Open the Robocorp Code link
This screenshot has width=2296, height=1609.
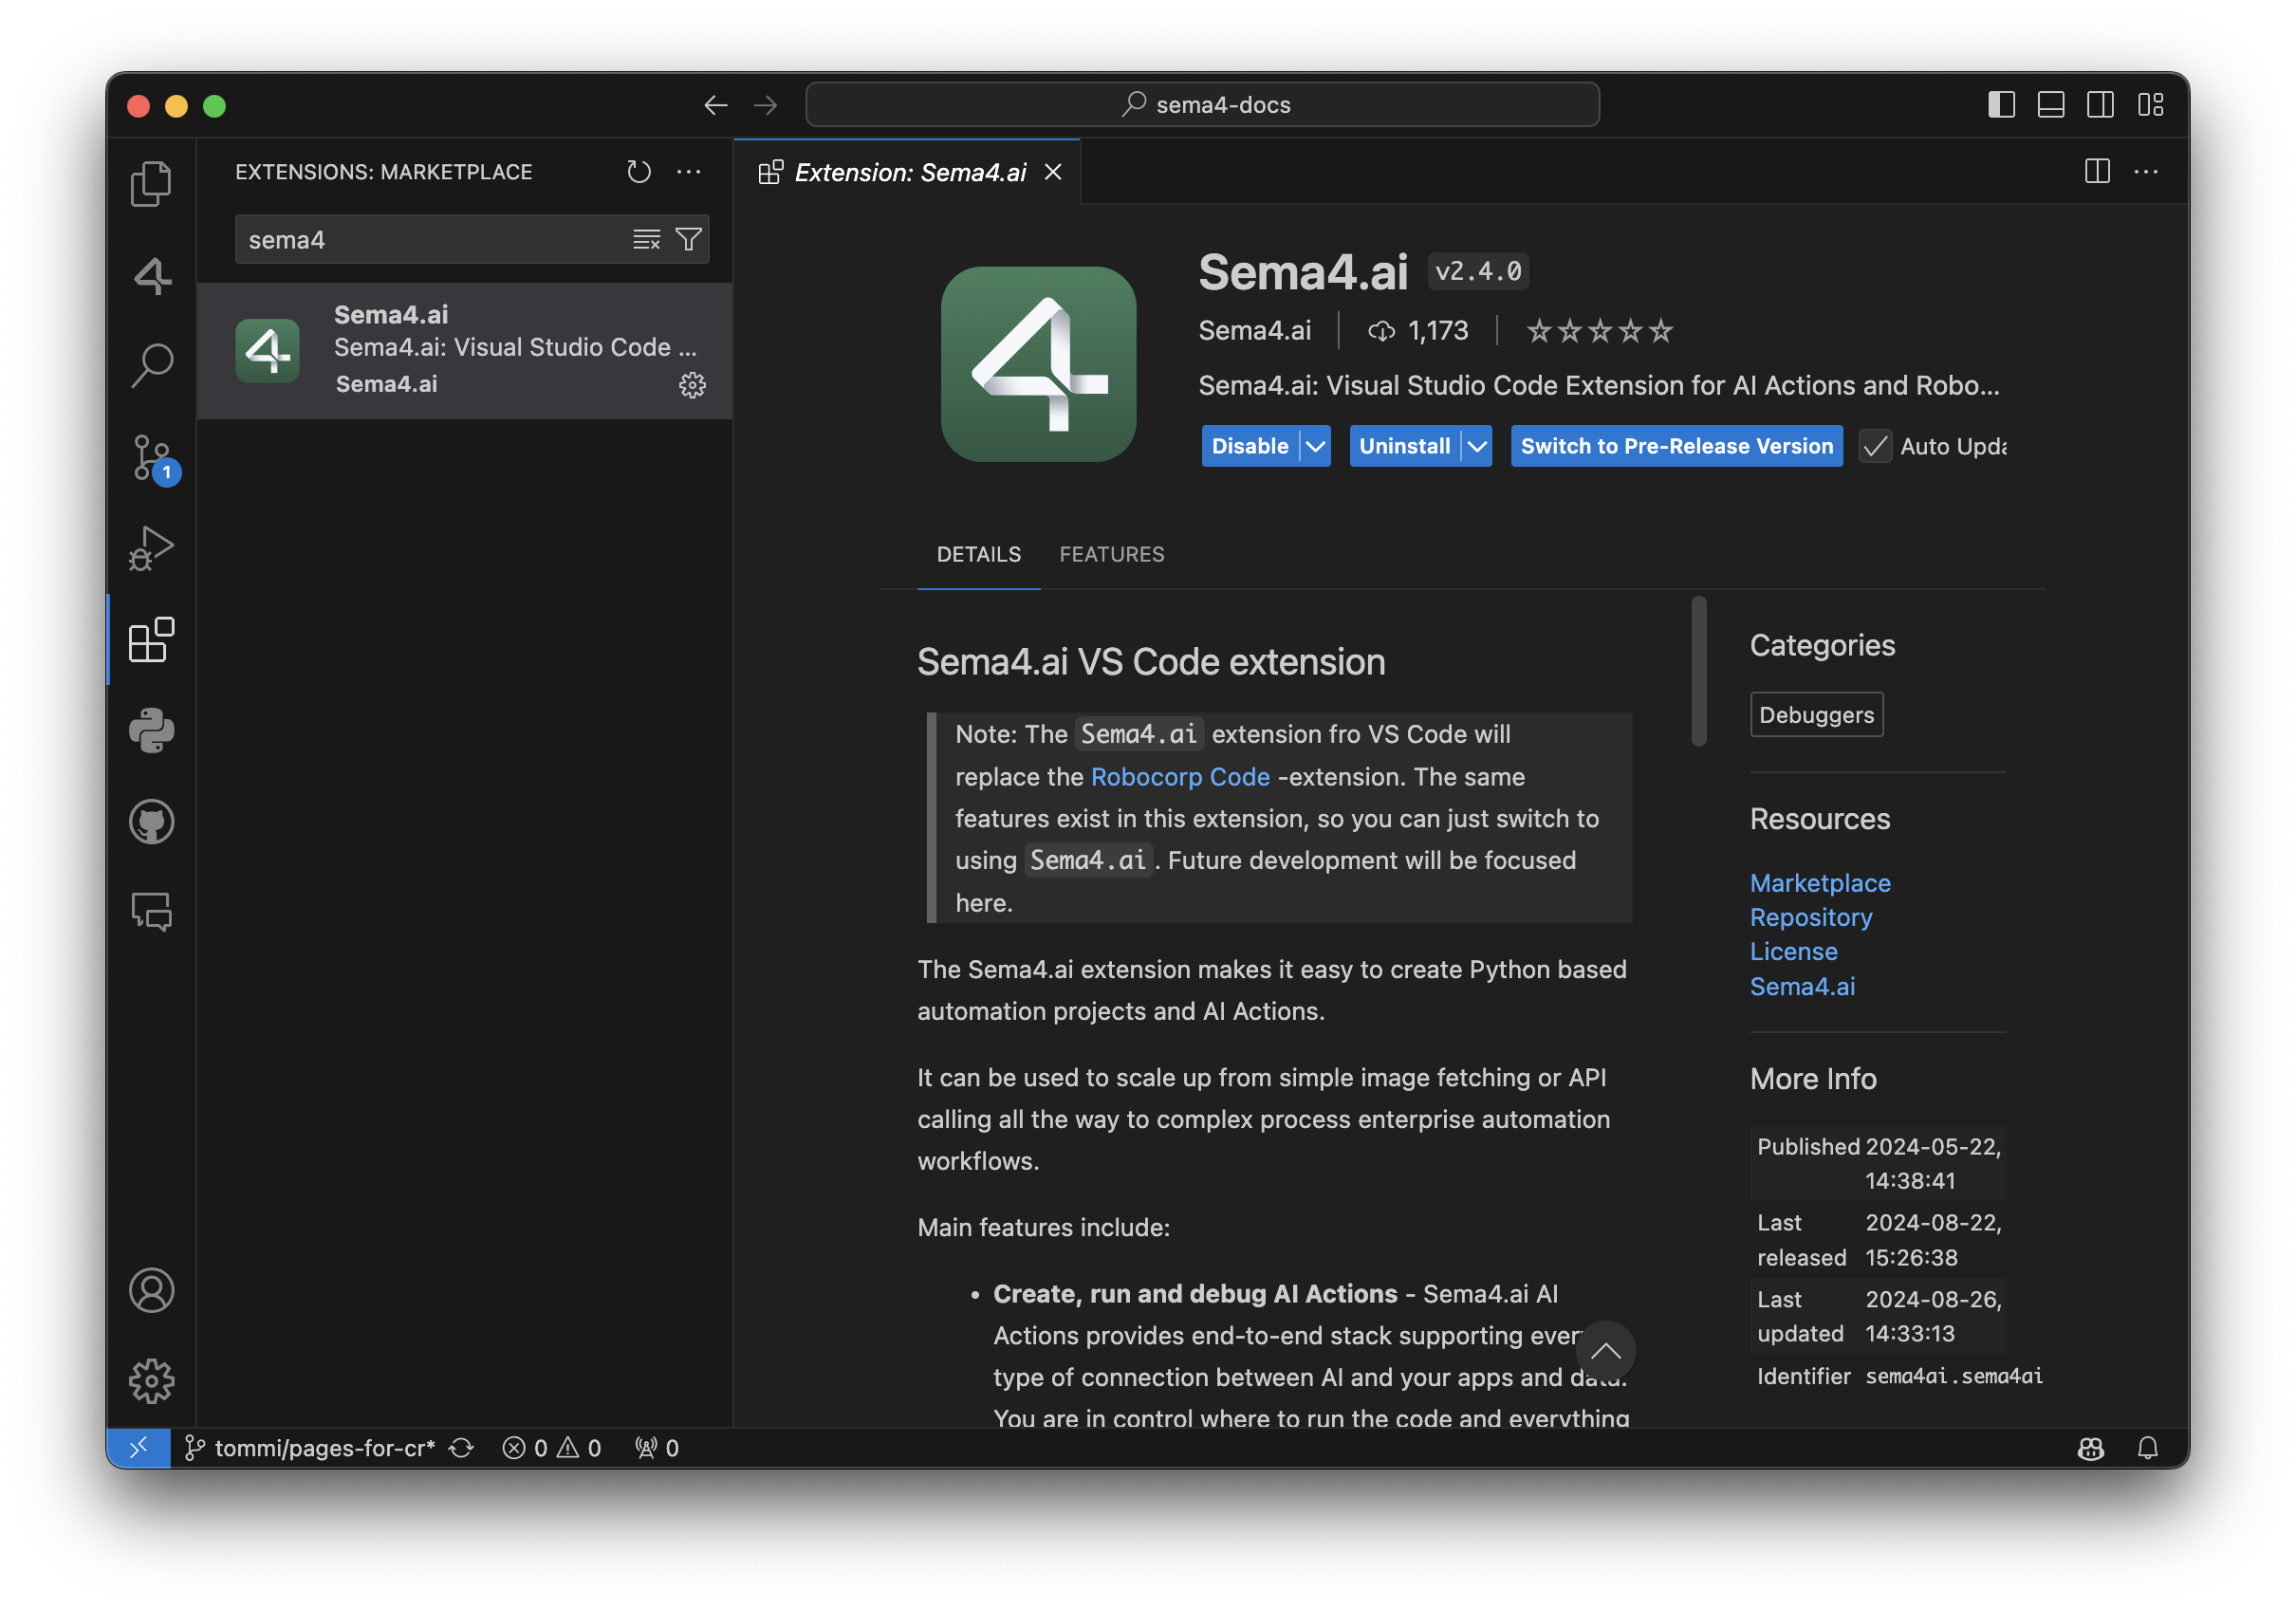point(1180,776)
